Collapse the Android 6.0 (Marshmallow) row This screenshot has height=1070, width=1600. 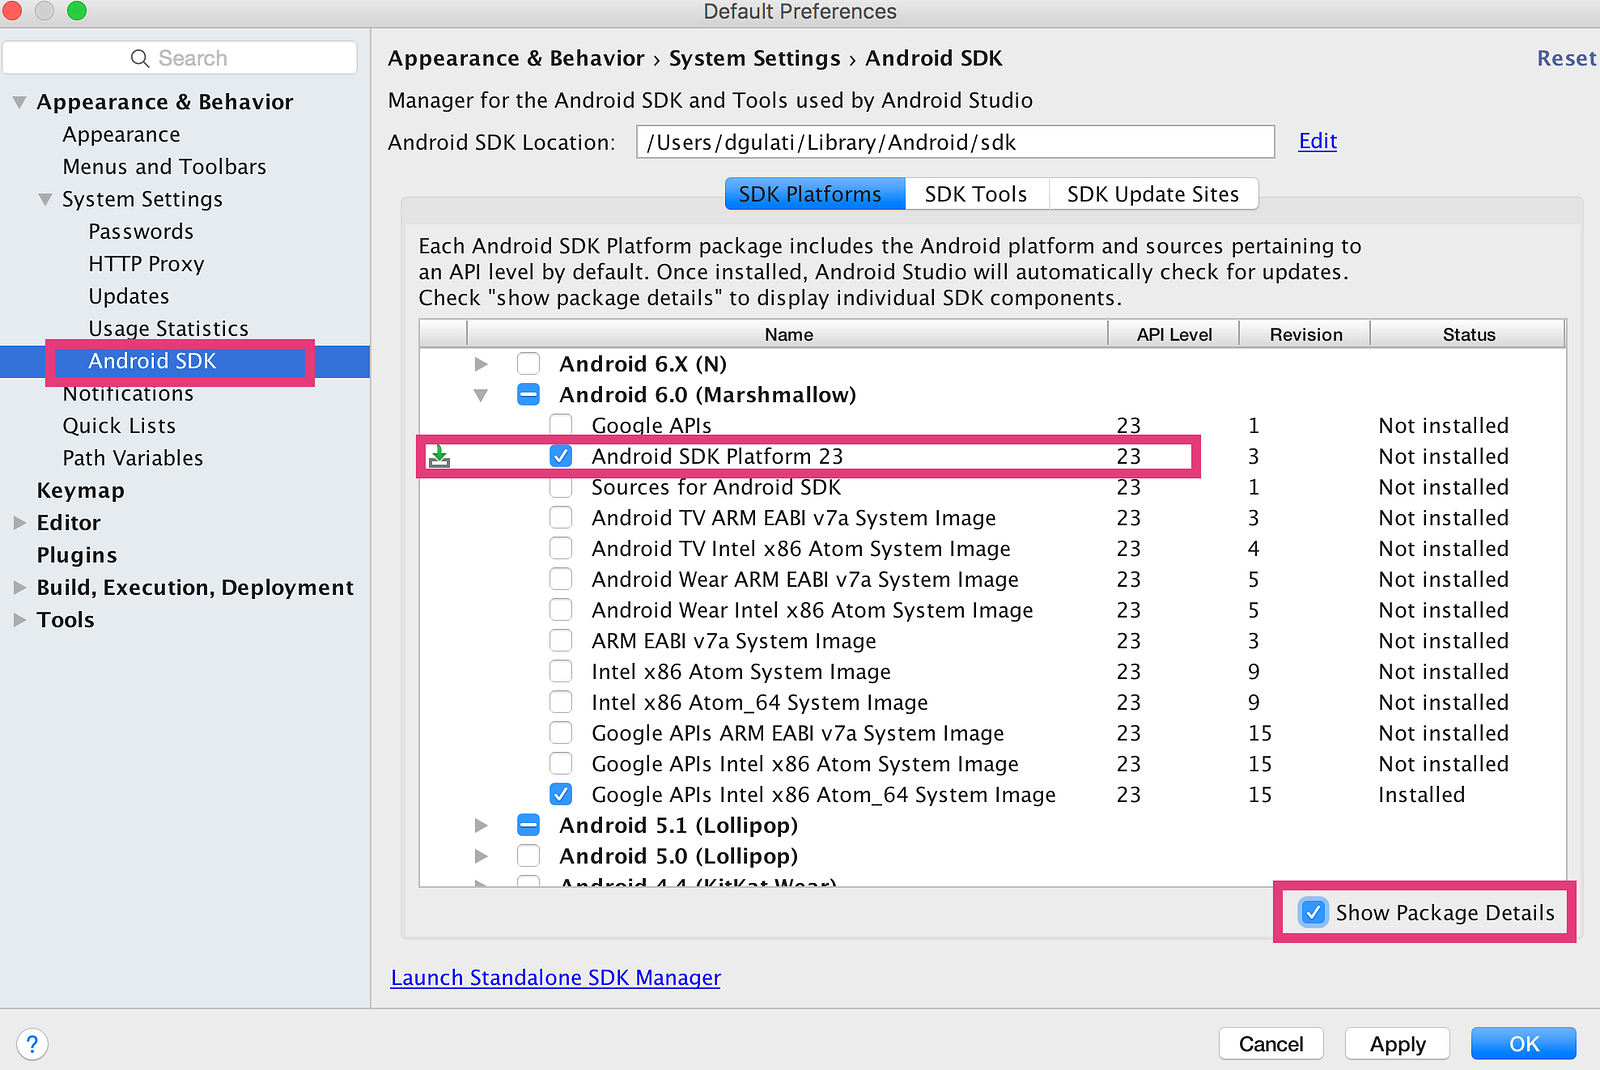click(x=481, y=395)
